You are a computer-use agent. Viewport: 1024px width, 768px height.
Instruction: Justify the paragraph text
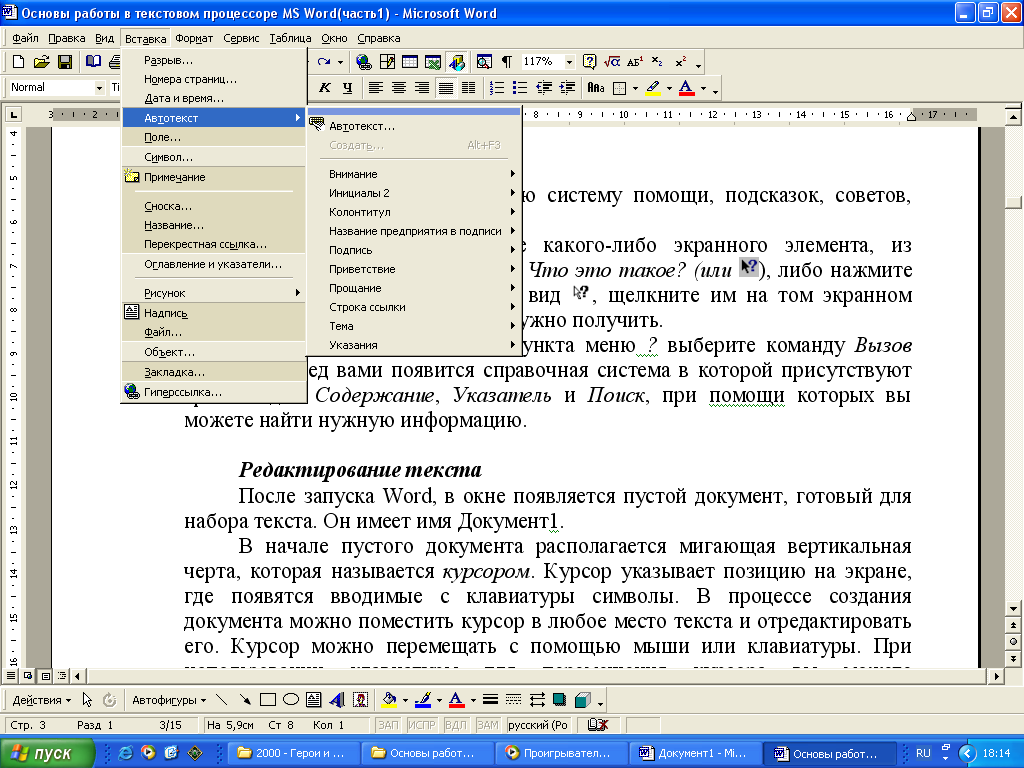point(445,88)
